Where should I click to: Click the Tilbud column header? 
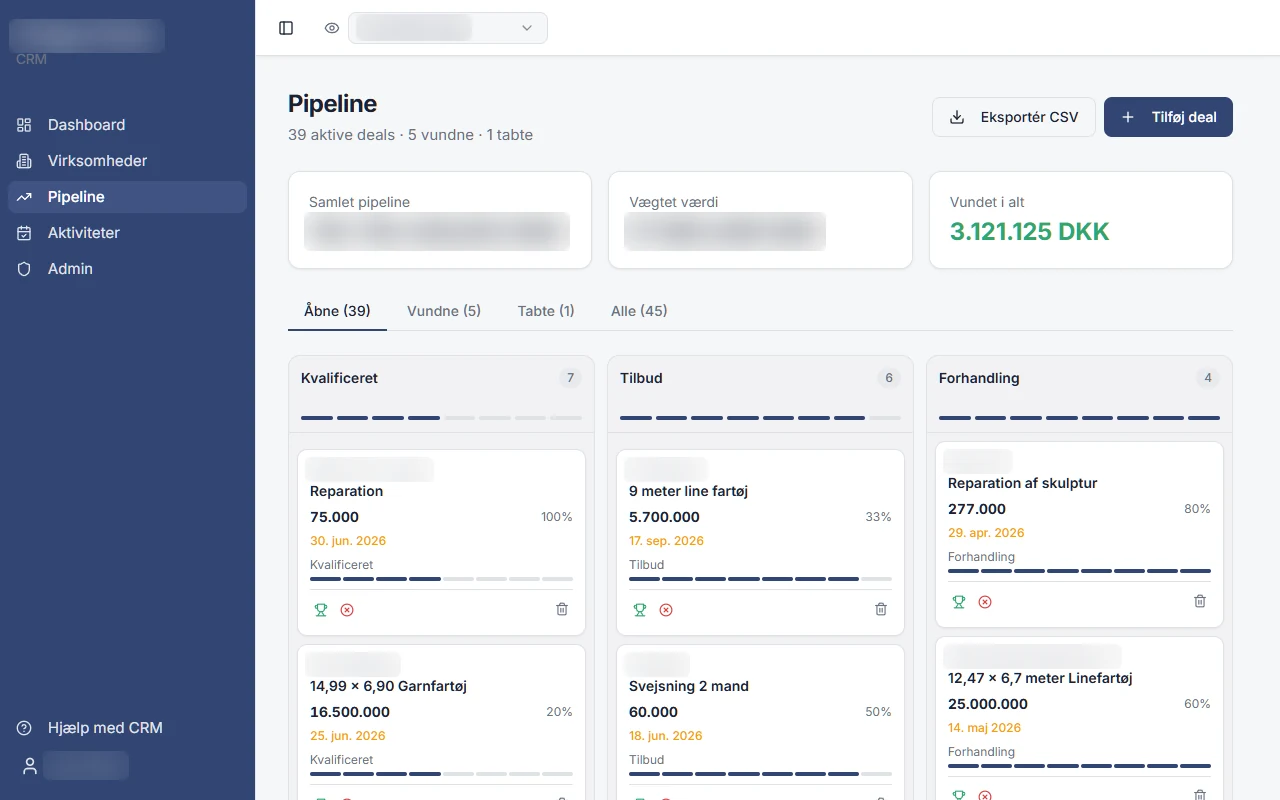[x=641, y=378]
